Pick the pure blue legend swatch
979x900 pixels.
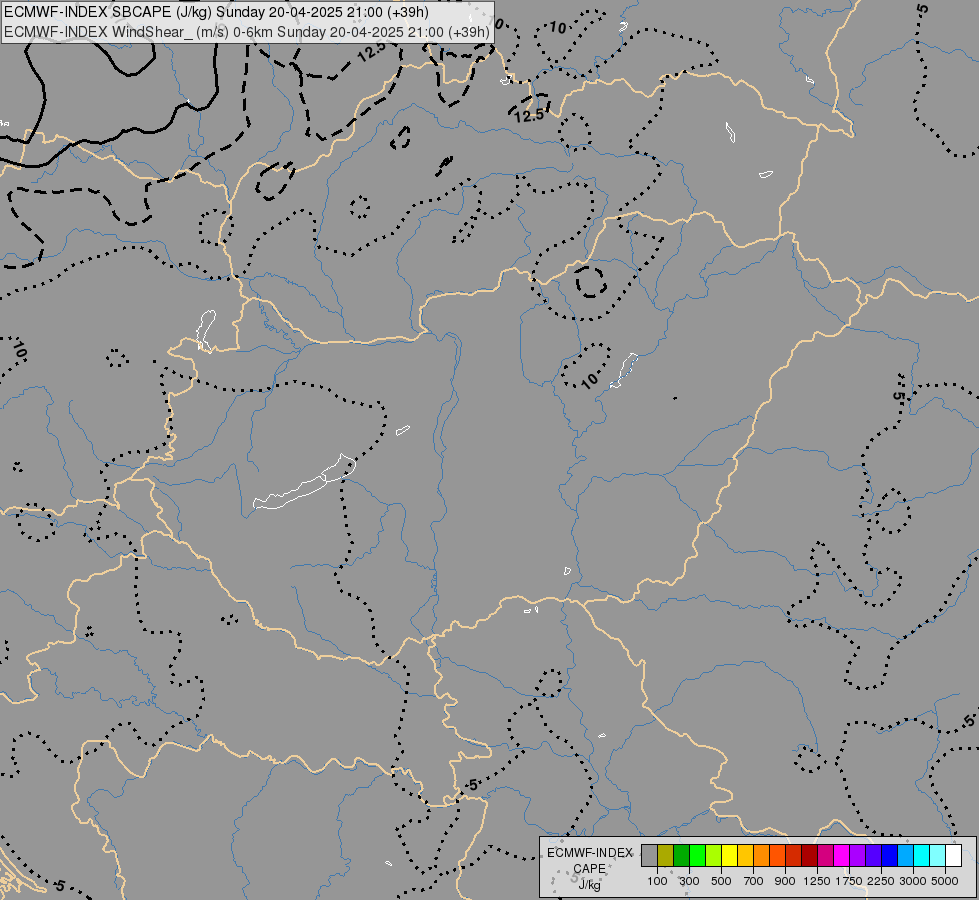pyautogui.click(x=889, y=855)
